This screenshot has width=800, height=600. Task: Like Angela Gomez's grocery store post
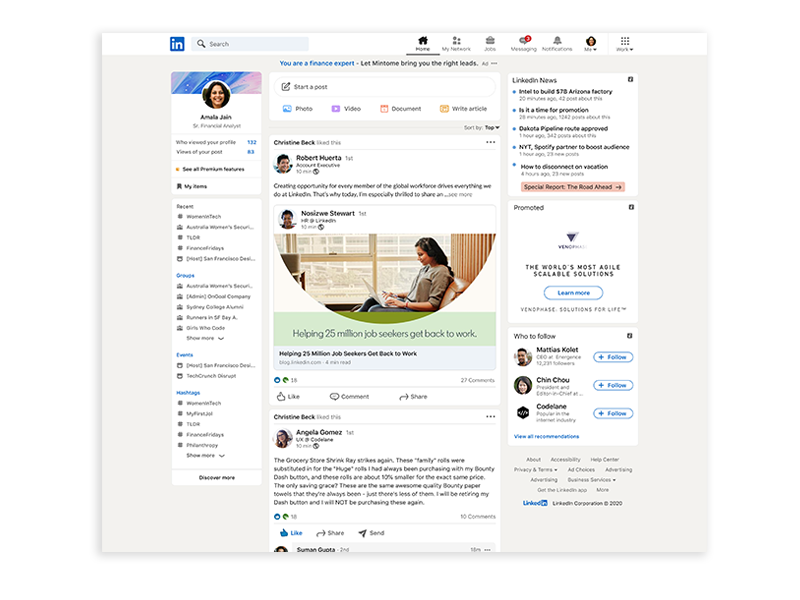coord(291,533)
